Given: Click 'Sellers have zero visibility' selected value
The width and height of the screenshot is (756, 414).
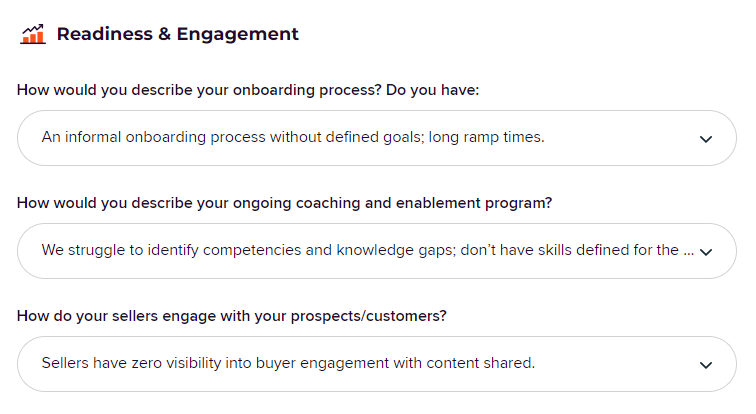Looking at the screenshot, I should [288, 363].
